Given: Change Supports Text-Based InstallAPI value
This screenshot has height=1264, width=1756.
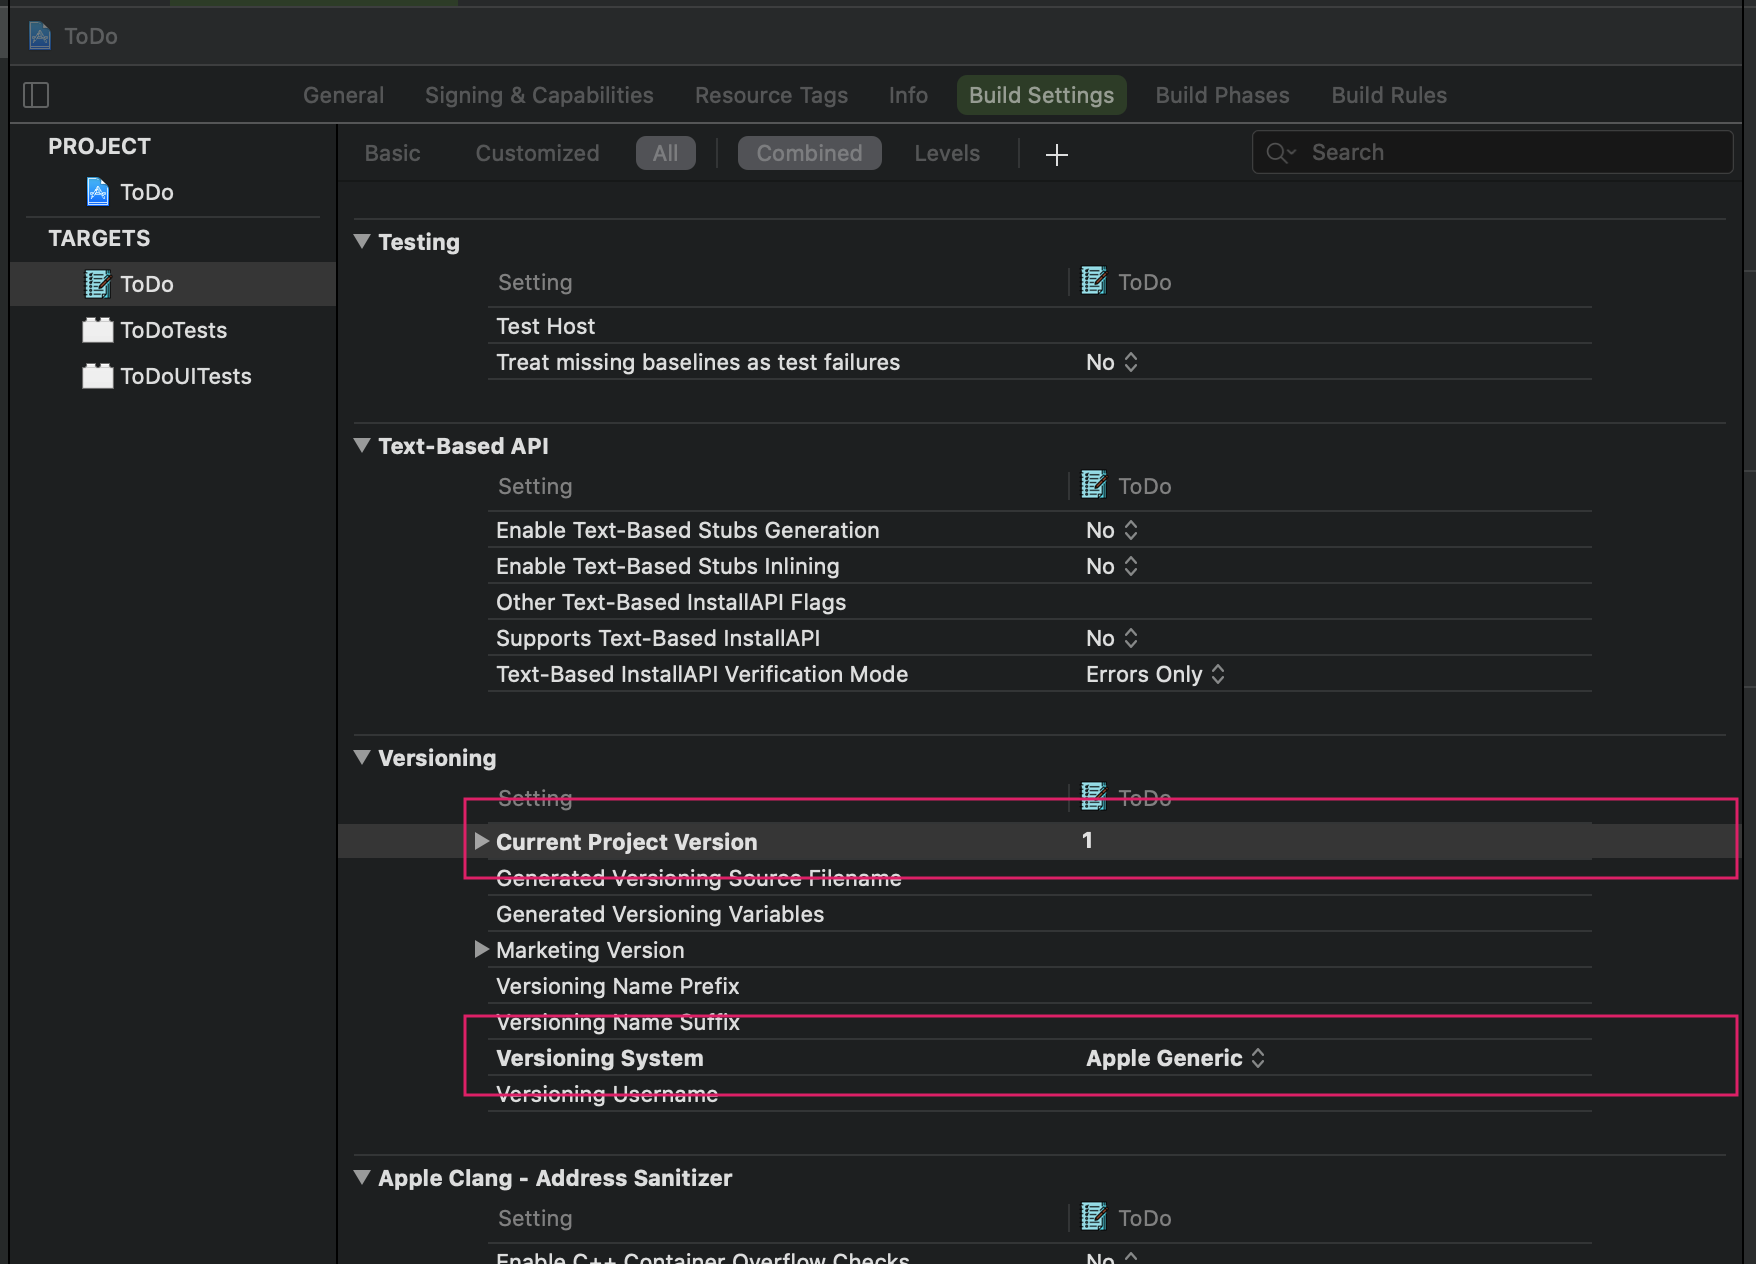Looking at the screenshot, I should 1112,638.
